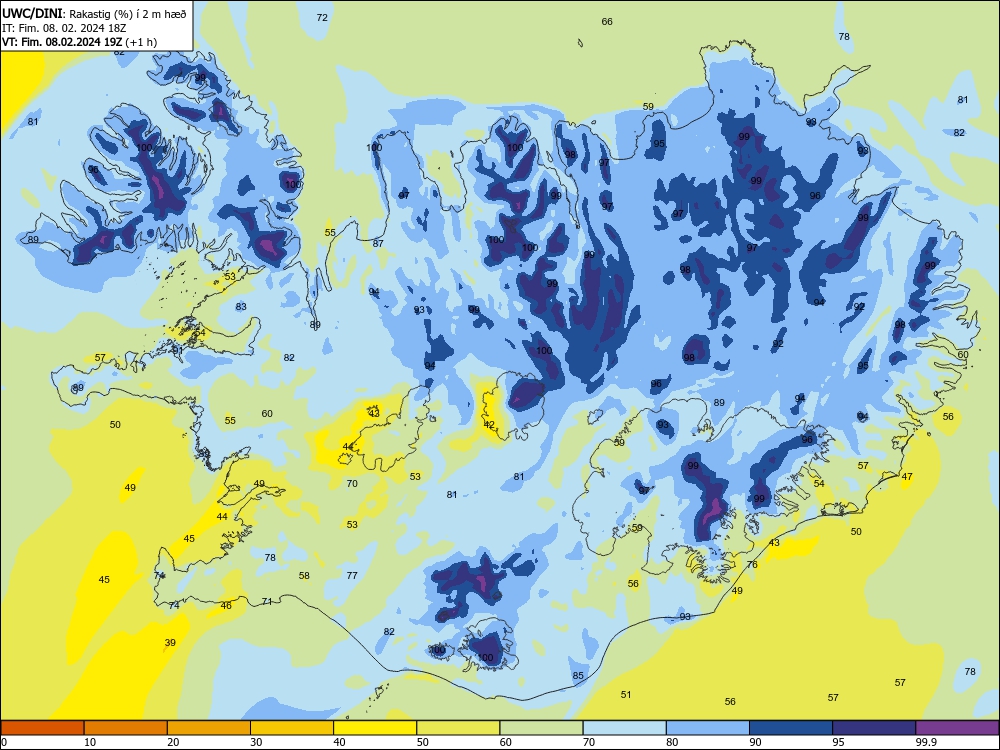Click the humidity value '76' on the map
Image resolution: width=1000 pixels, height=750 pixels.
pyautogui.click(x=753, y=564)
